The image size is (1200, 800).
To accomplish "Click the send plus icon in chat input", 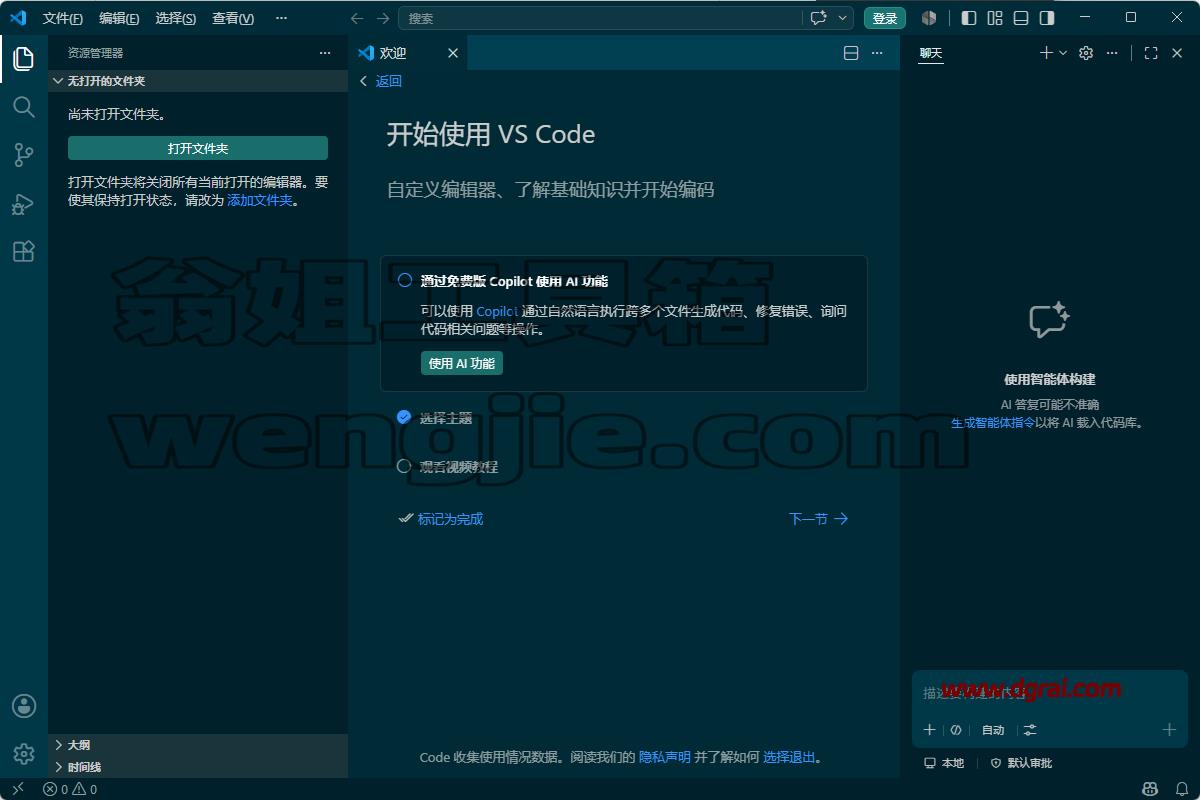I will pos(1169,730).
